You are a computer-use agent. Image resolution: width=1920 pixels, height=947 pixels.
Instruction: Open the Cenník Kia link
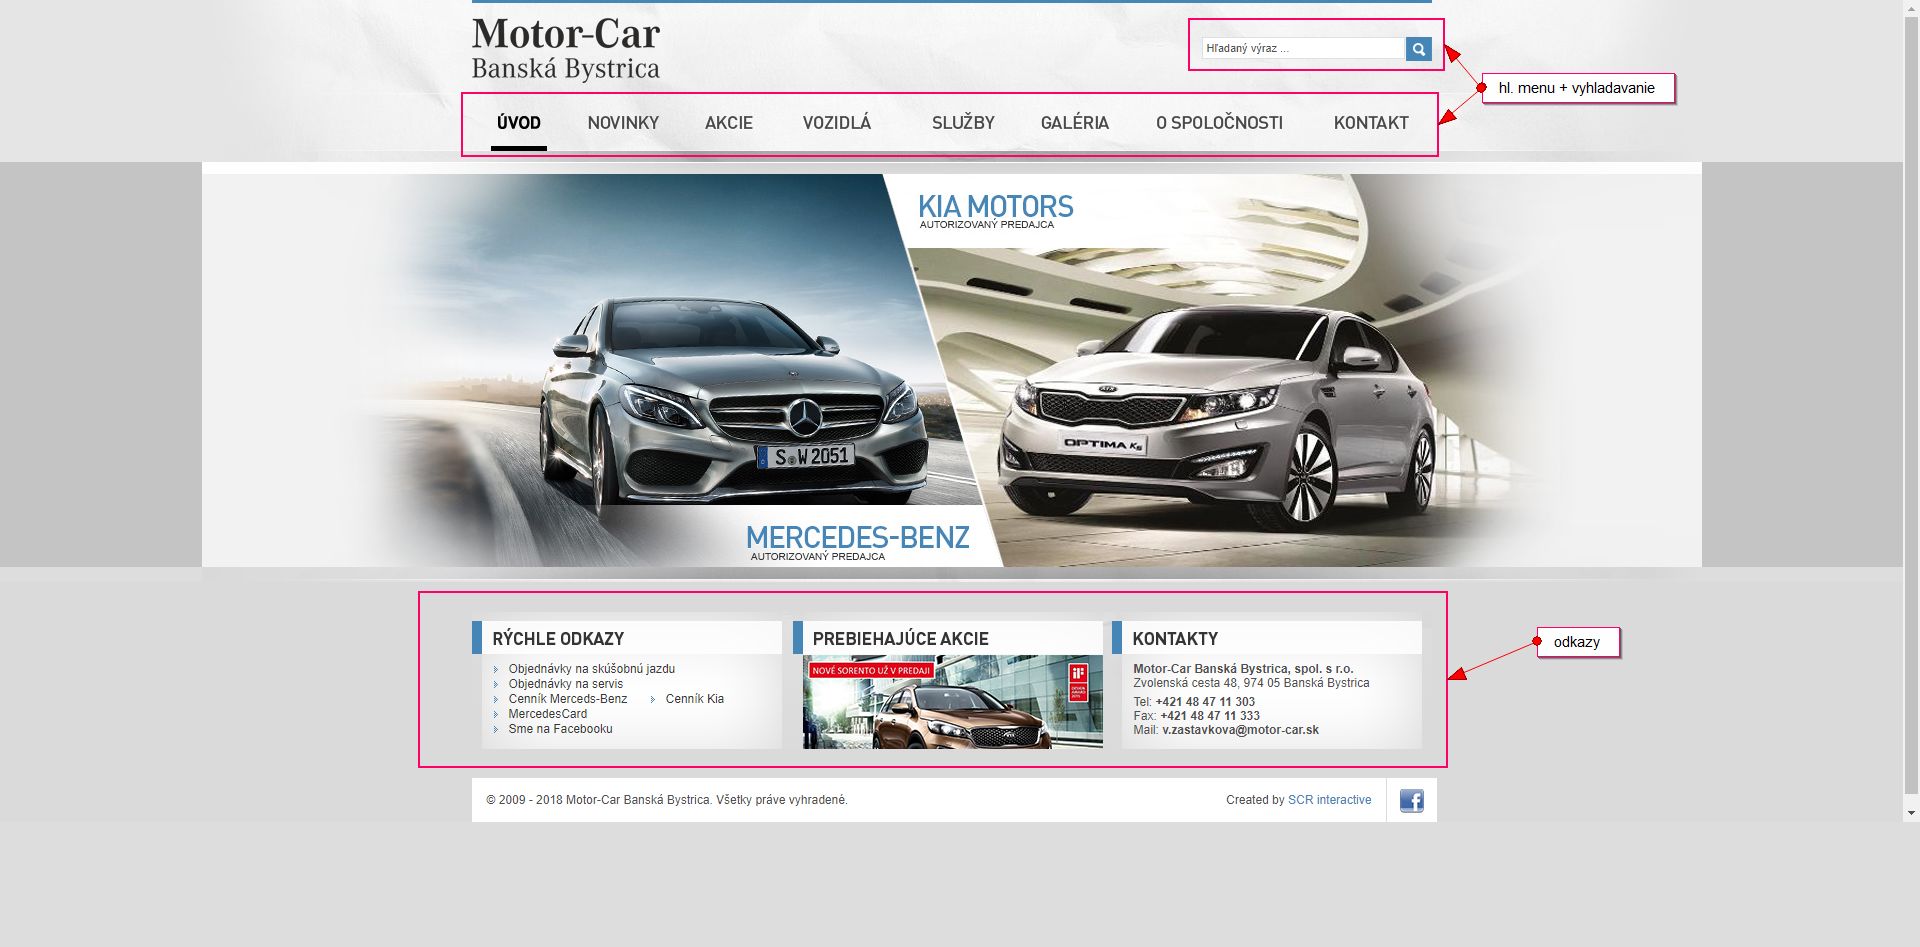(x=694, y=699)
